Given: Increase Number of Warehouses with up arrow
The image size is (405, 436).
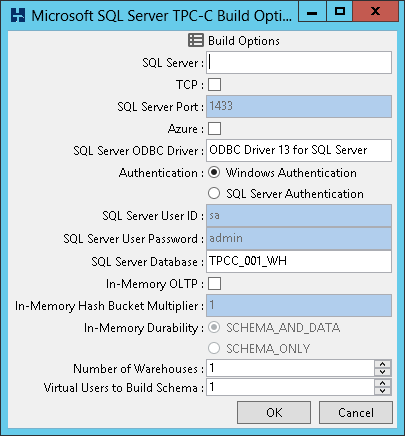Looking at the screenshot, I should point(382,364).
